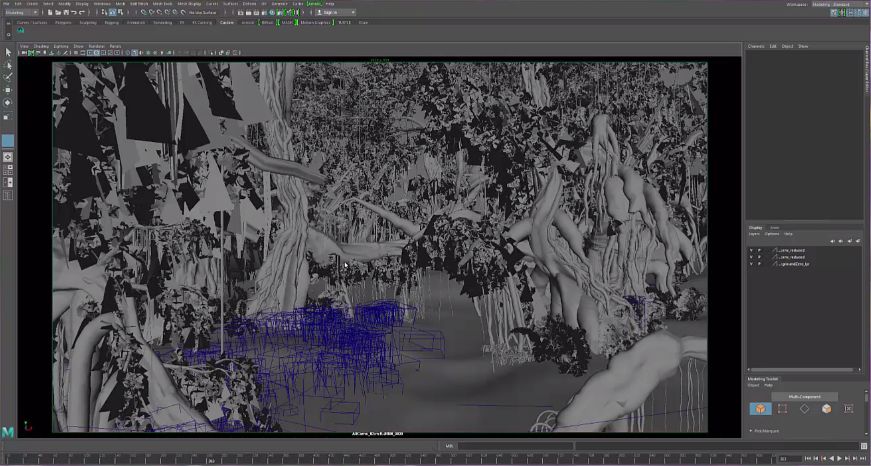Toggle visibility V of the first layer
Screen dimensions: 871x466
point(751,249)
